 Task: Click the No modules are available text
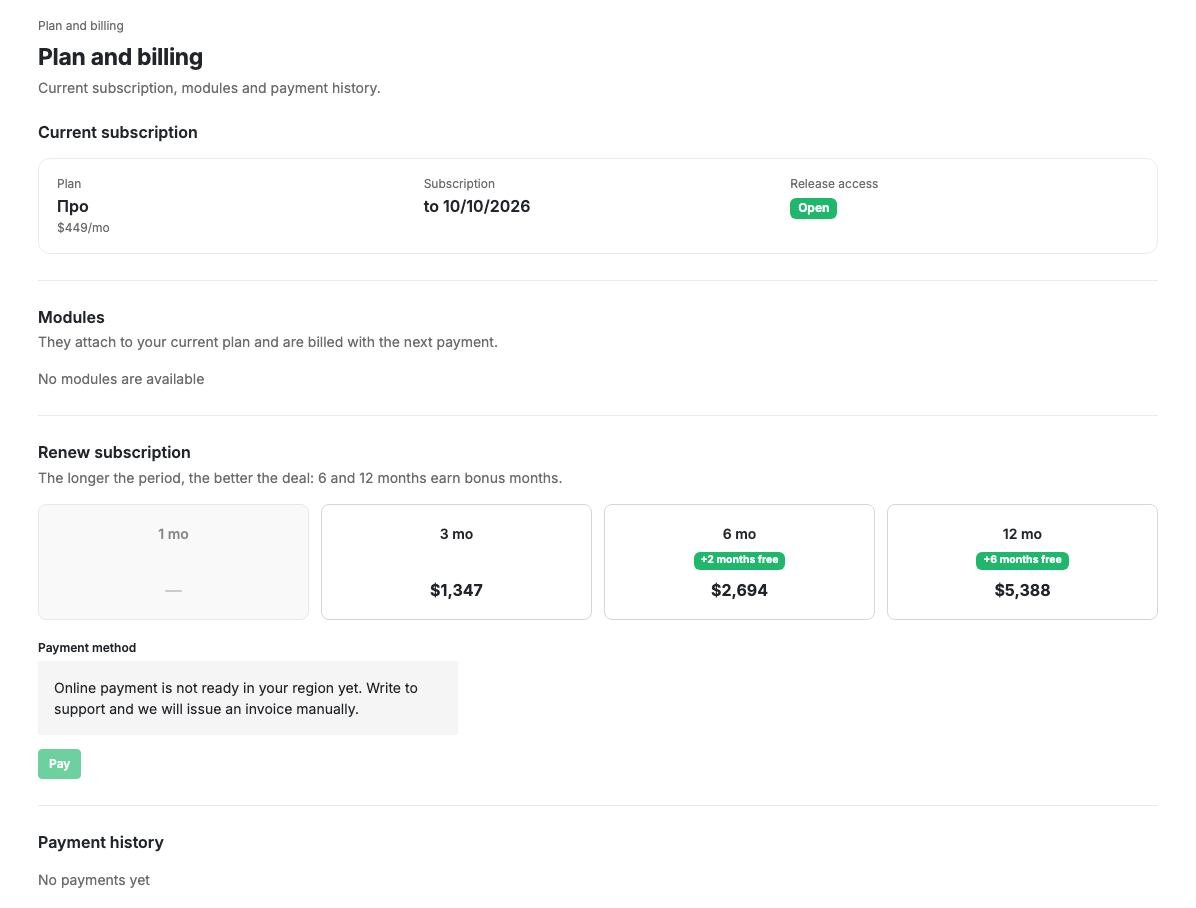pyautogui.click(x=121, y=379)
